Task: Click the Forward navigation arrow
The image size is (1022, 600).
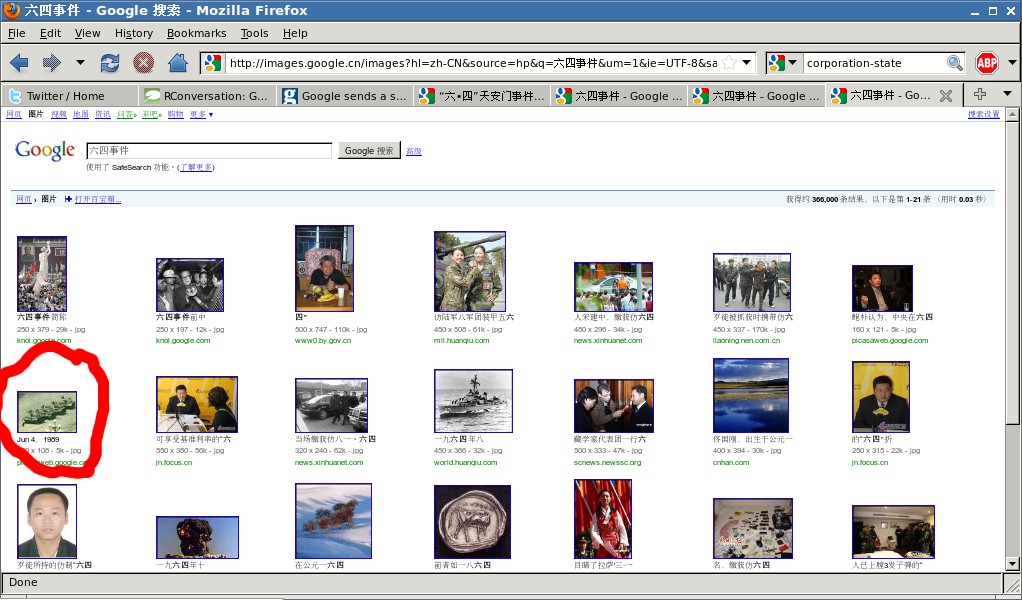Action: pos(51,63)
